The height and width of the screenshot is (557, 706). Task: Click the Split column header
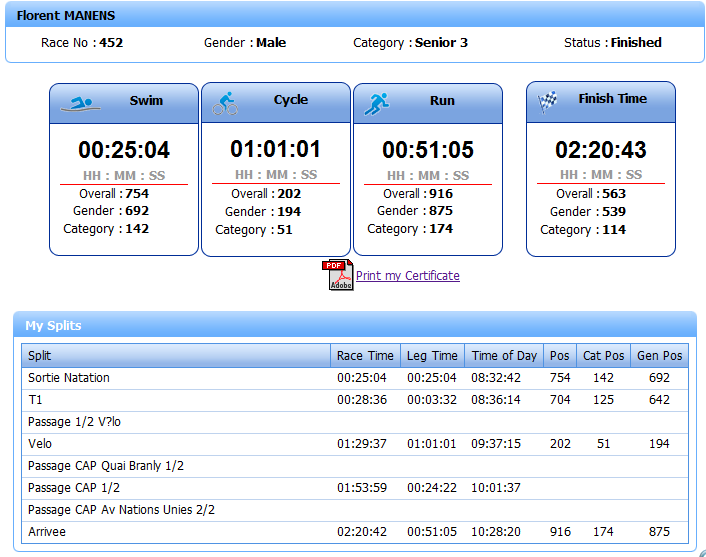tap(176, 356)
